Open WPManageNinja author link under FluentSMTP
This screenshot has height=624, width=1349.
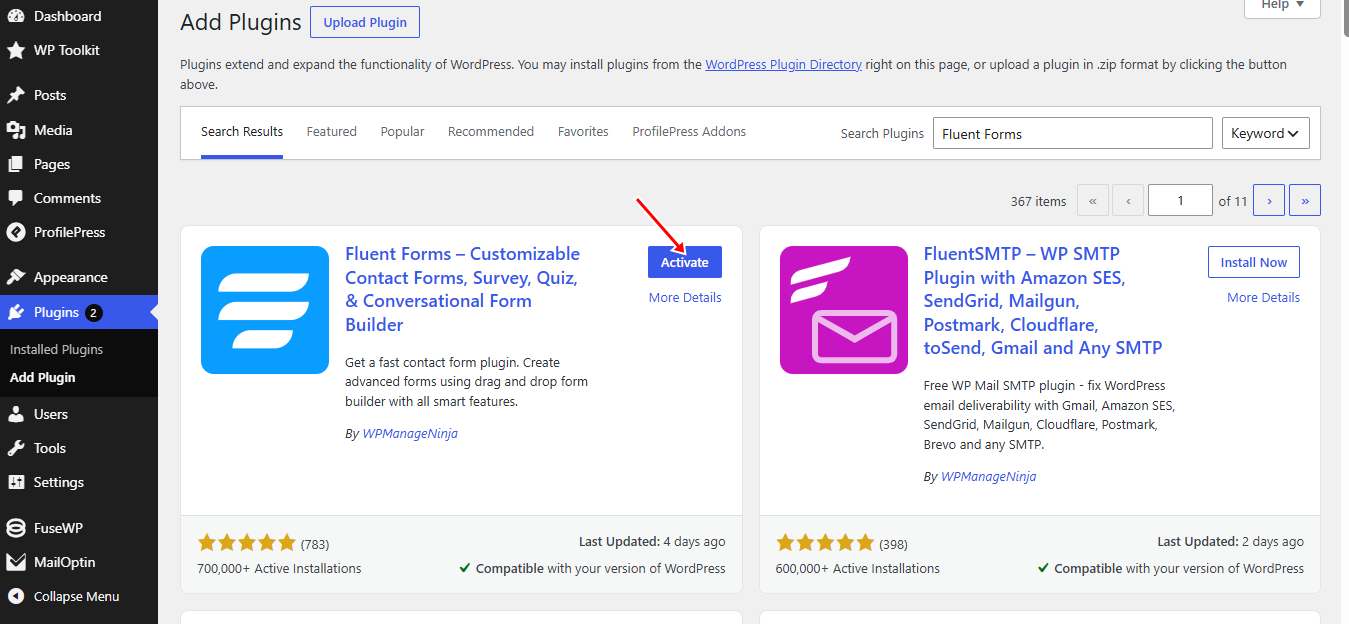[988, 477]
